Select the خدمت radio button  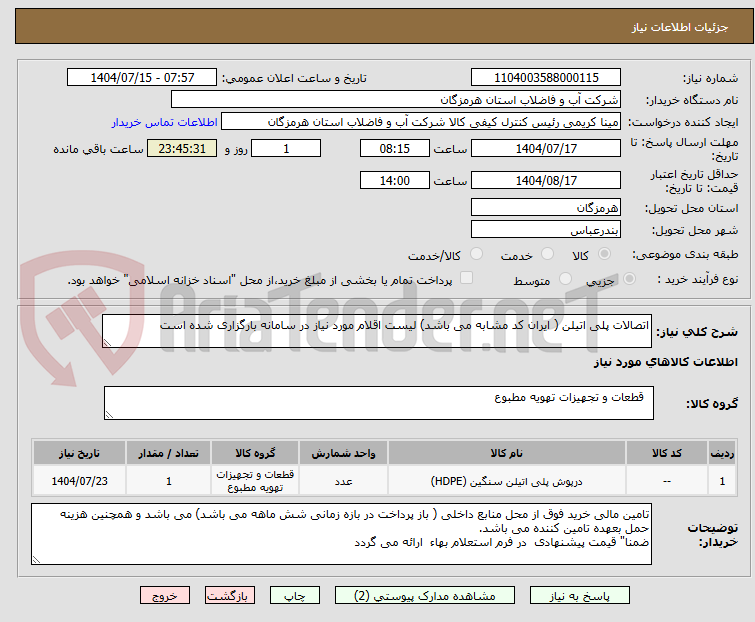coord(547,254)
